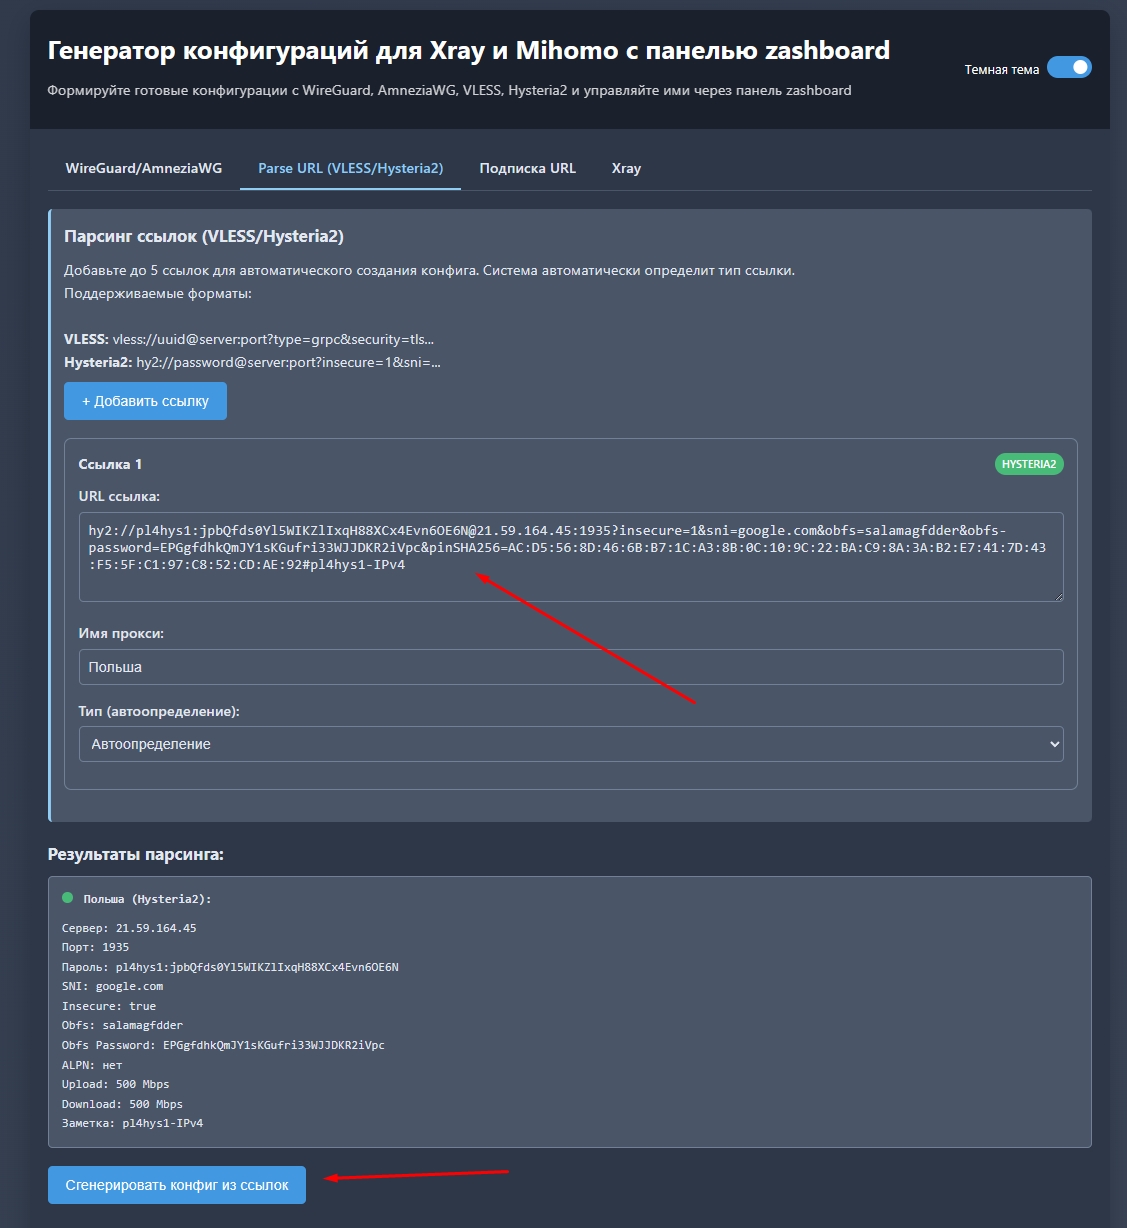Click the HYSTERIA2 type badge
This screenshot has height=1228, width=1127.
click(1029, 463)
